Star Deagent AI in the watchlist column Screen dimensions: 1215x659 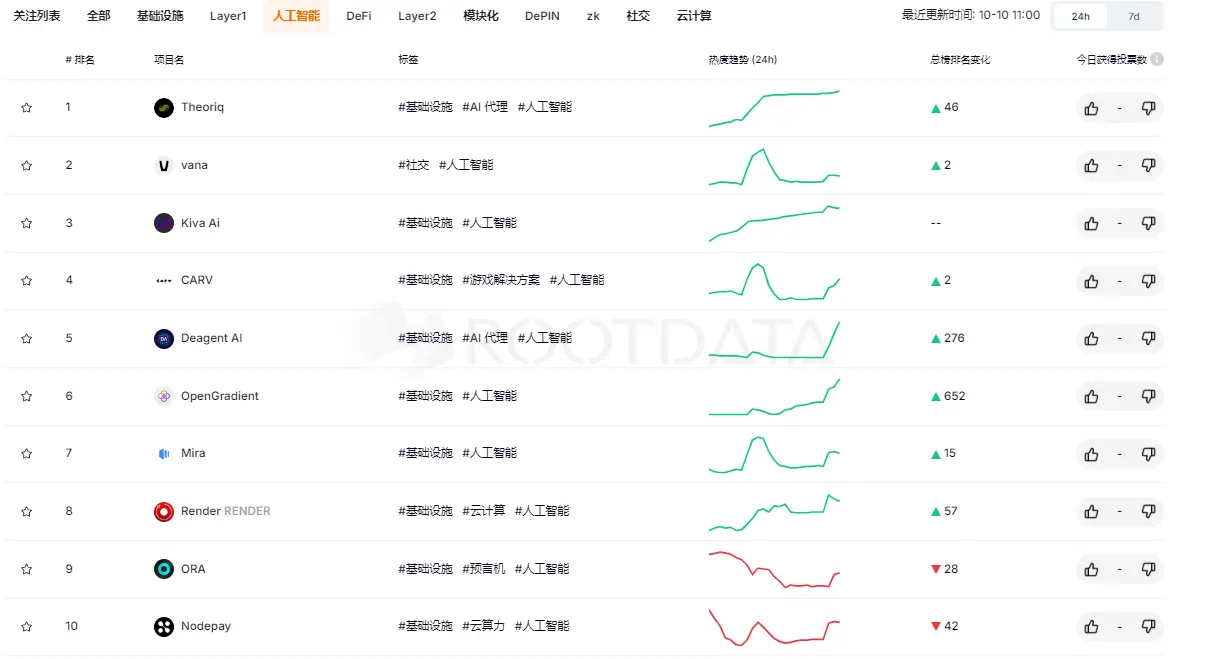tap(26, 338)
